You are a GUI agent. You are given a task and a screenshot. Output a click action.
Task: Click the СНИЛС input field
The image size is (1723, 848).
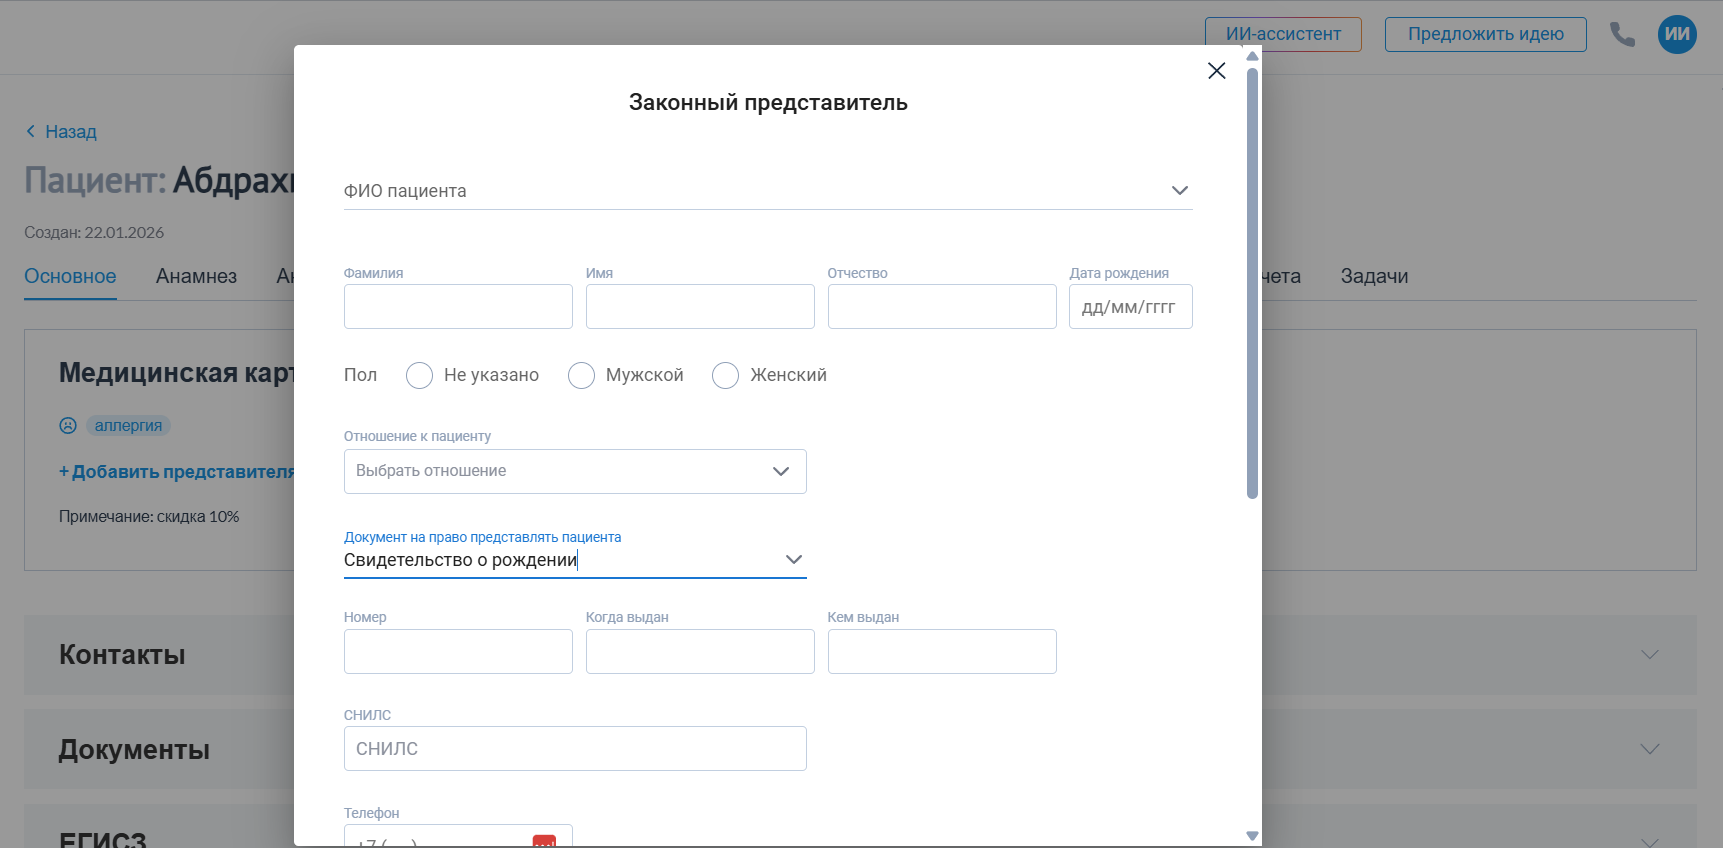pyautogui.click(x=575, y=748)
